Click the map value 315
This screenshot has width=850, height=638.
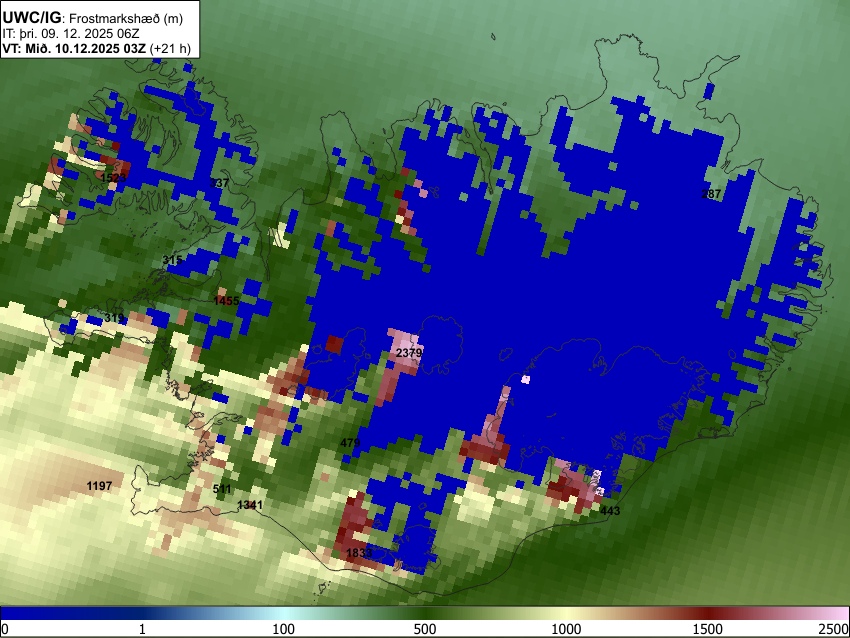(172, 260)
